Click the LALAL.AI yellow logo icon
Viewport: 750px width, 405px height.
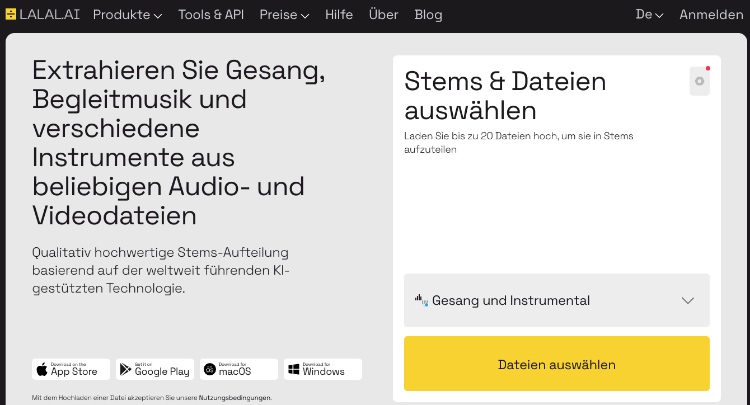(x=11, y=14)
